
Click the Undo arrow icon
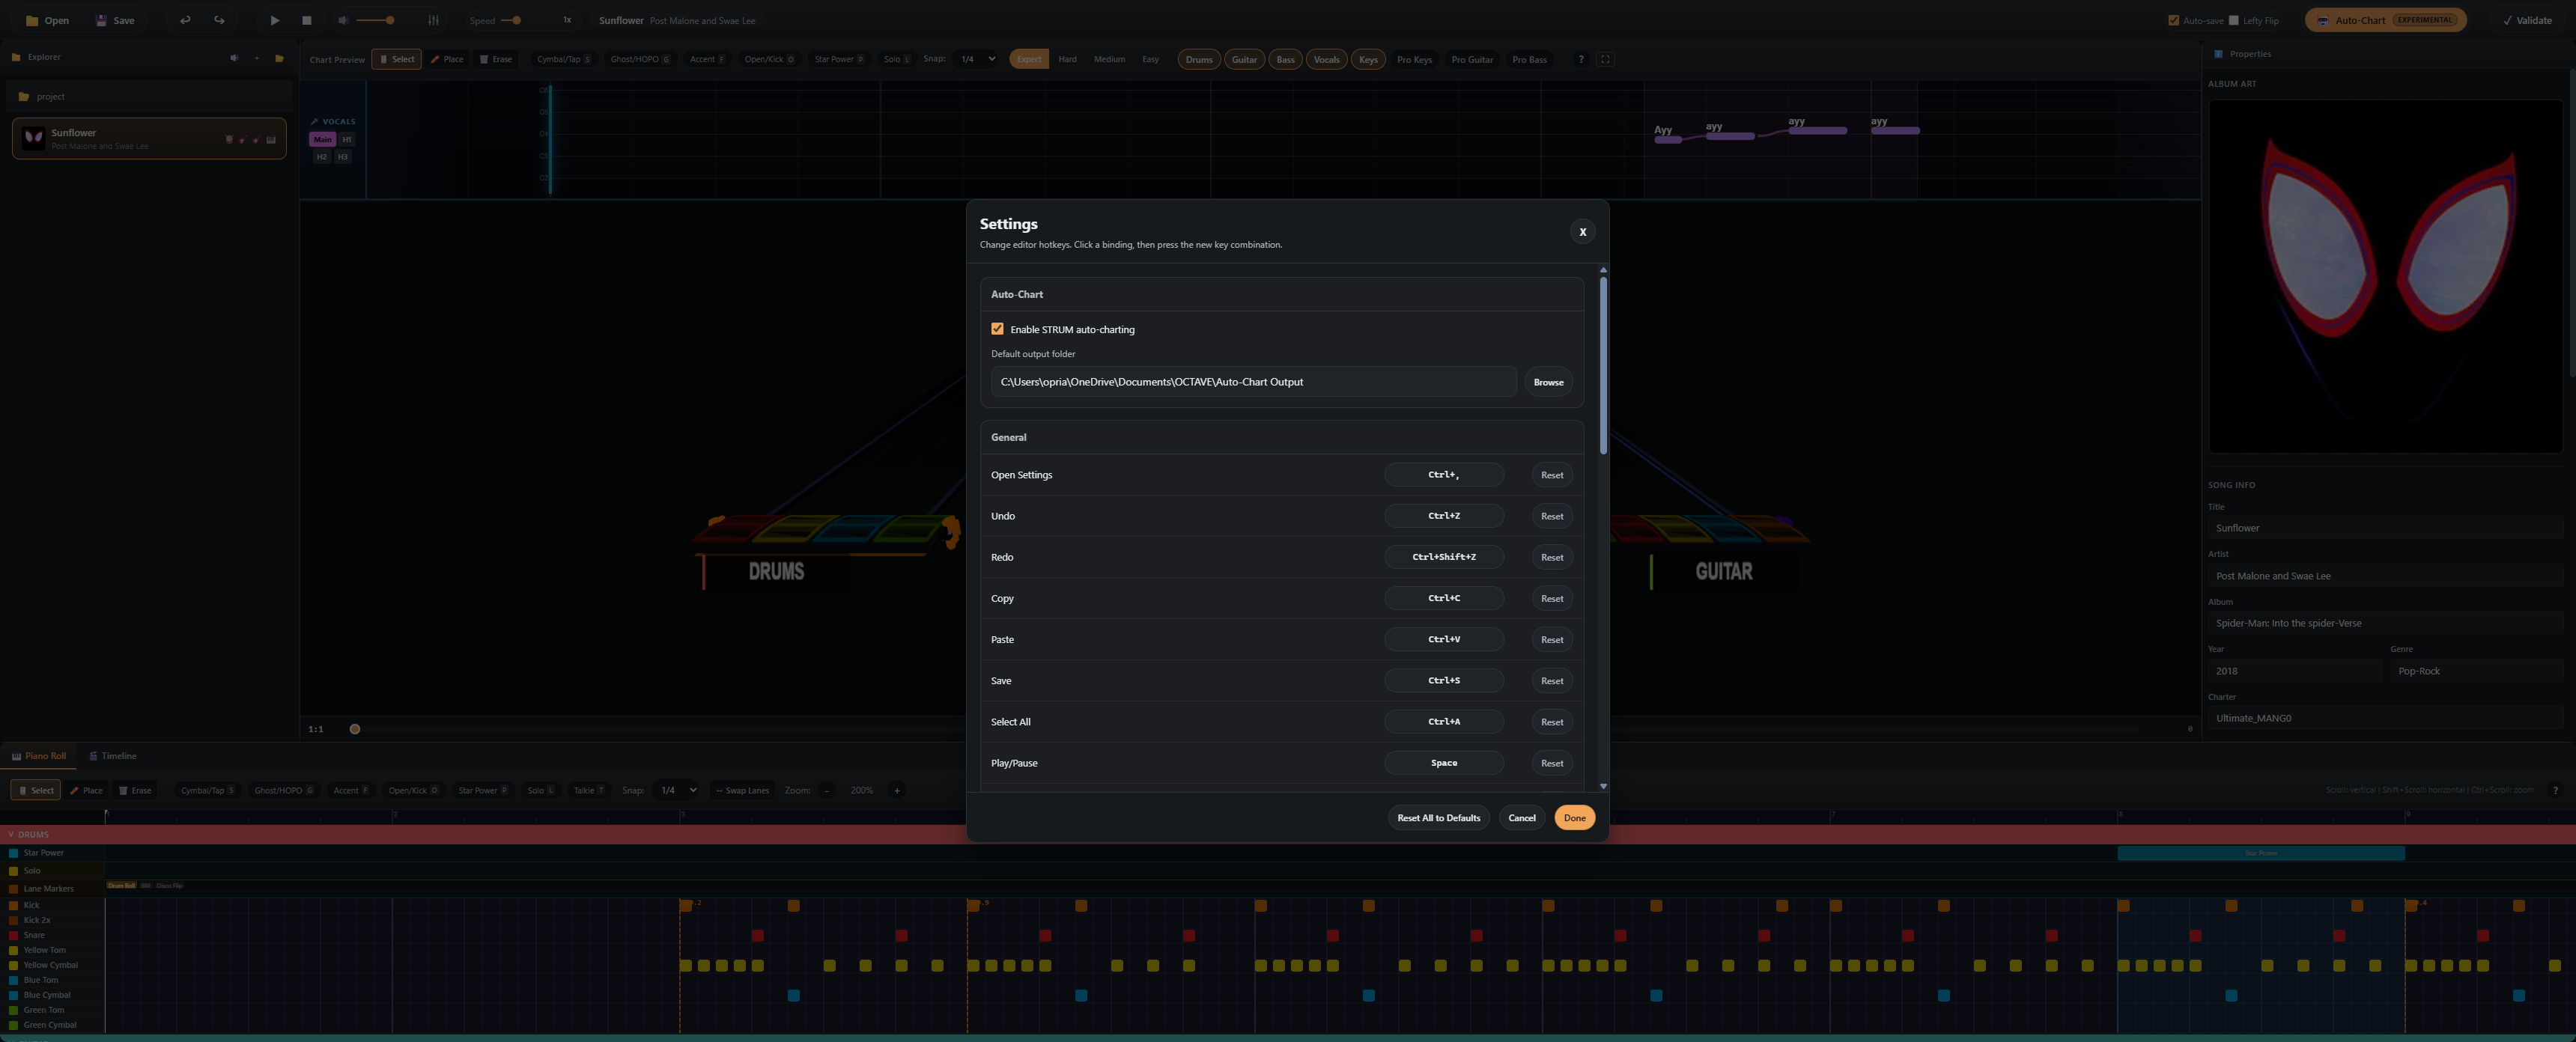click(185, 20)
